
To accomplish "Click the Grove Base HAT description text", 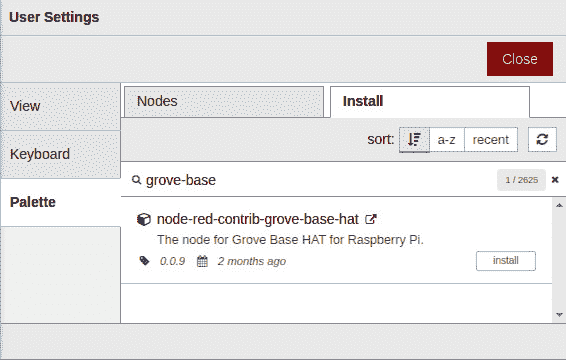I will tap(290, 240).
